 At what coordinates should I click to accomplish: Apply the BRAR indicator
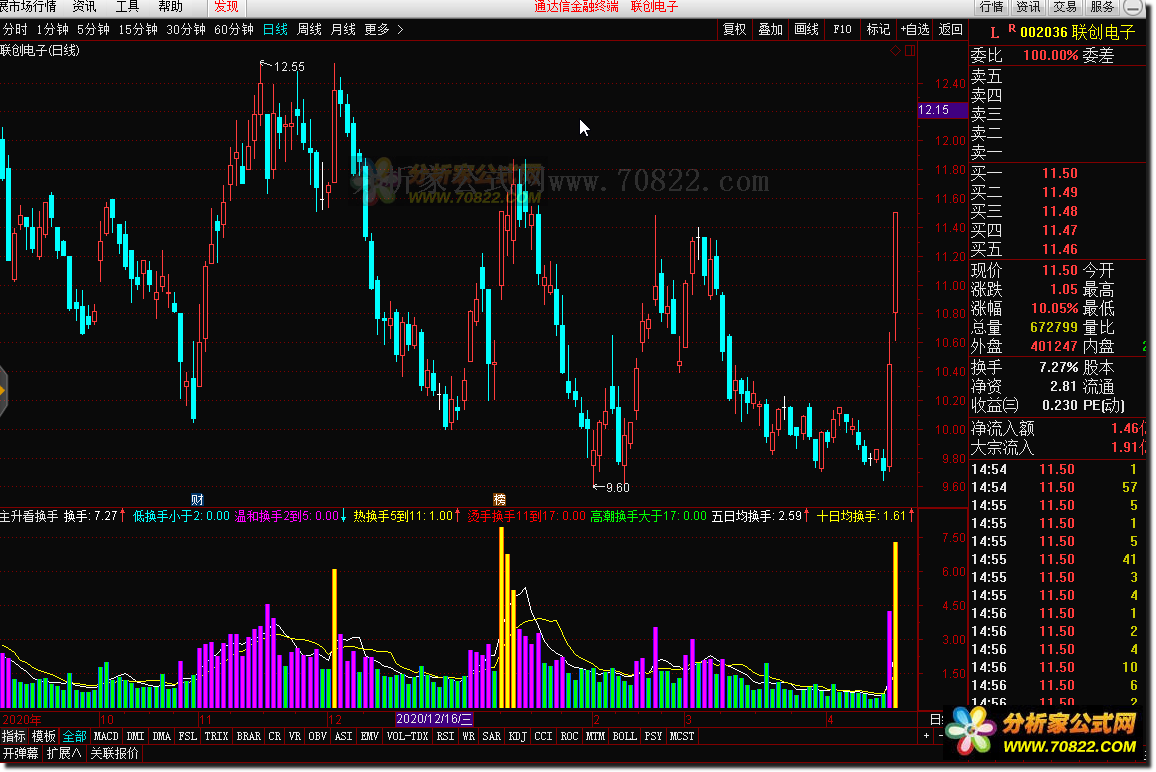point(248,736)
